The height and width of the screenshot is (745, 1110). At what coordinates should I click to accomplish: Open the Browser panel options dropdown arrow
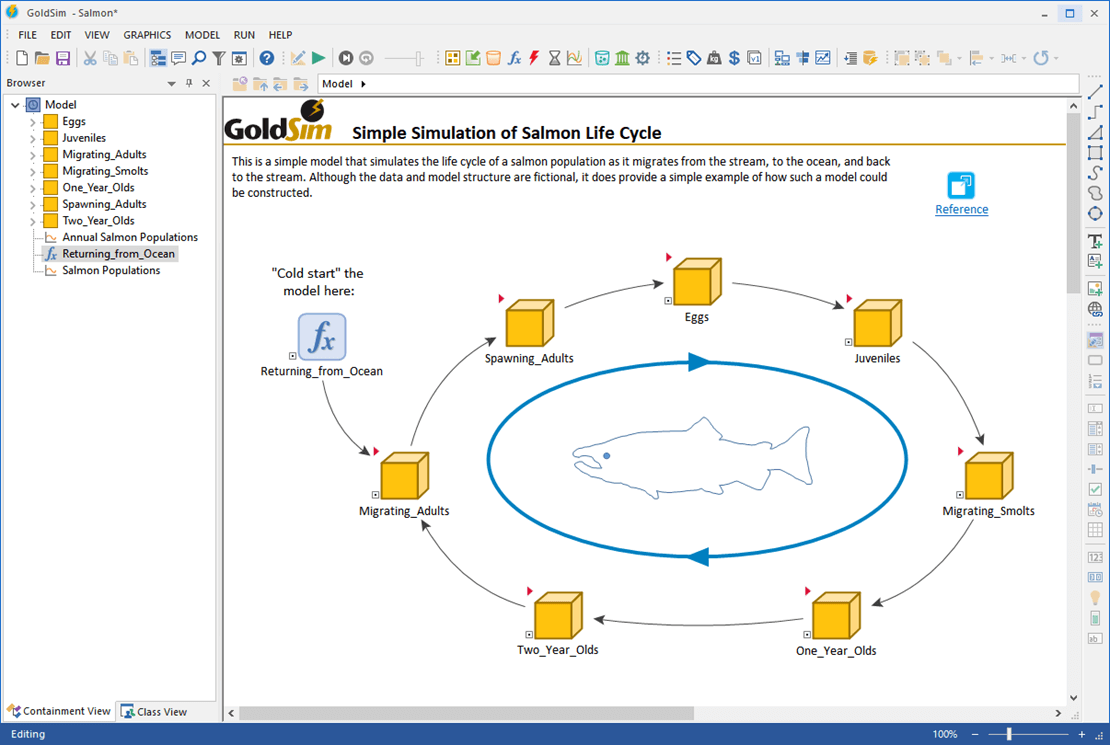[x=171, y=84]
